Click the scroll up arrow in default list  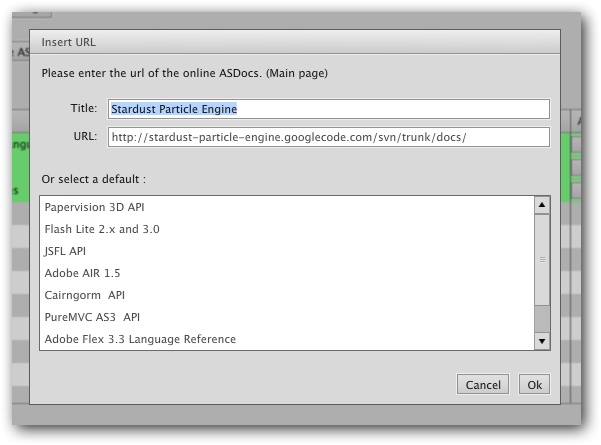[542, 205]
